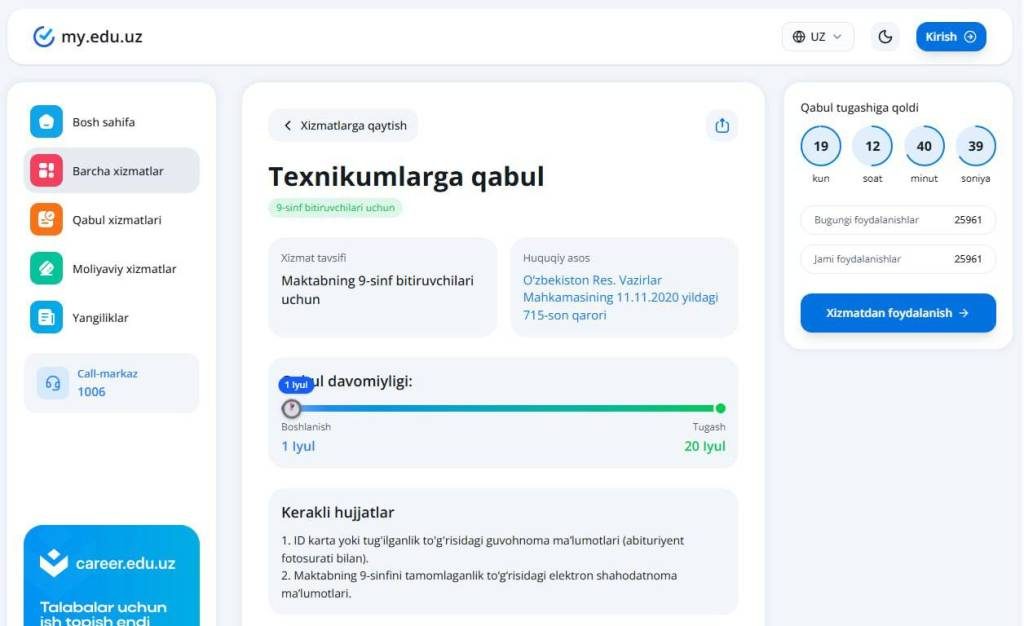
Task: Open Qabul xizmatlari menu item
Action: (112, 219)
